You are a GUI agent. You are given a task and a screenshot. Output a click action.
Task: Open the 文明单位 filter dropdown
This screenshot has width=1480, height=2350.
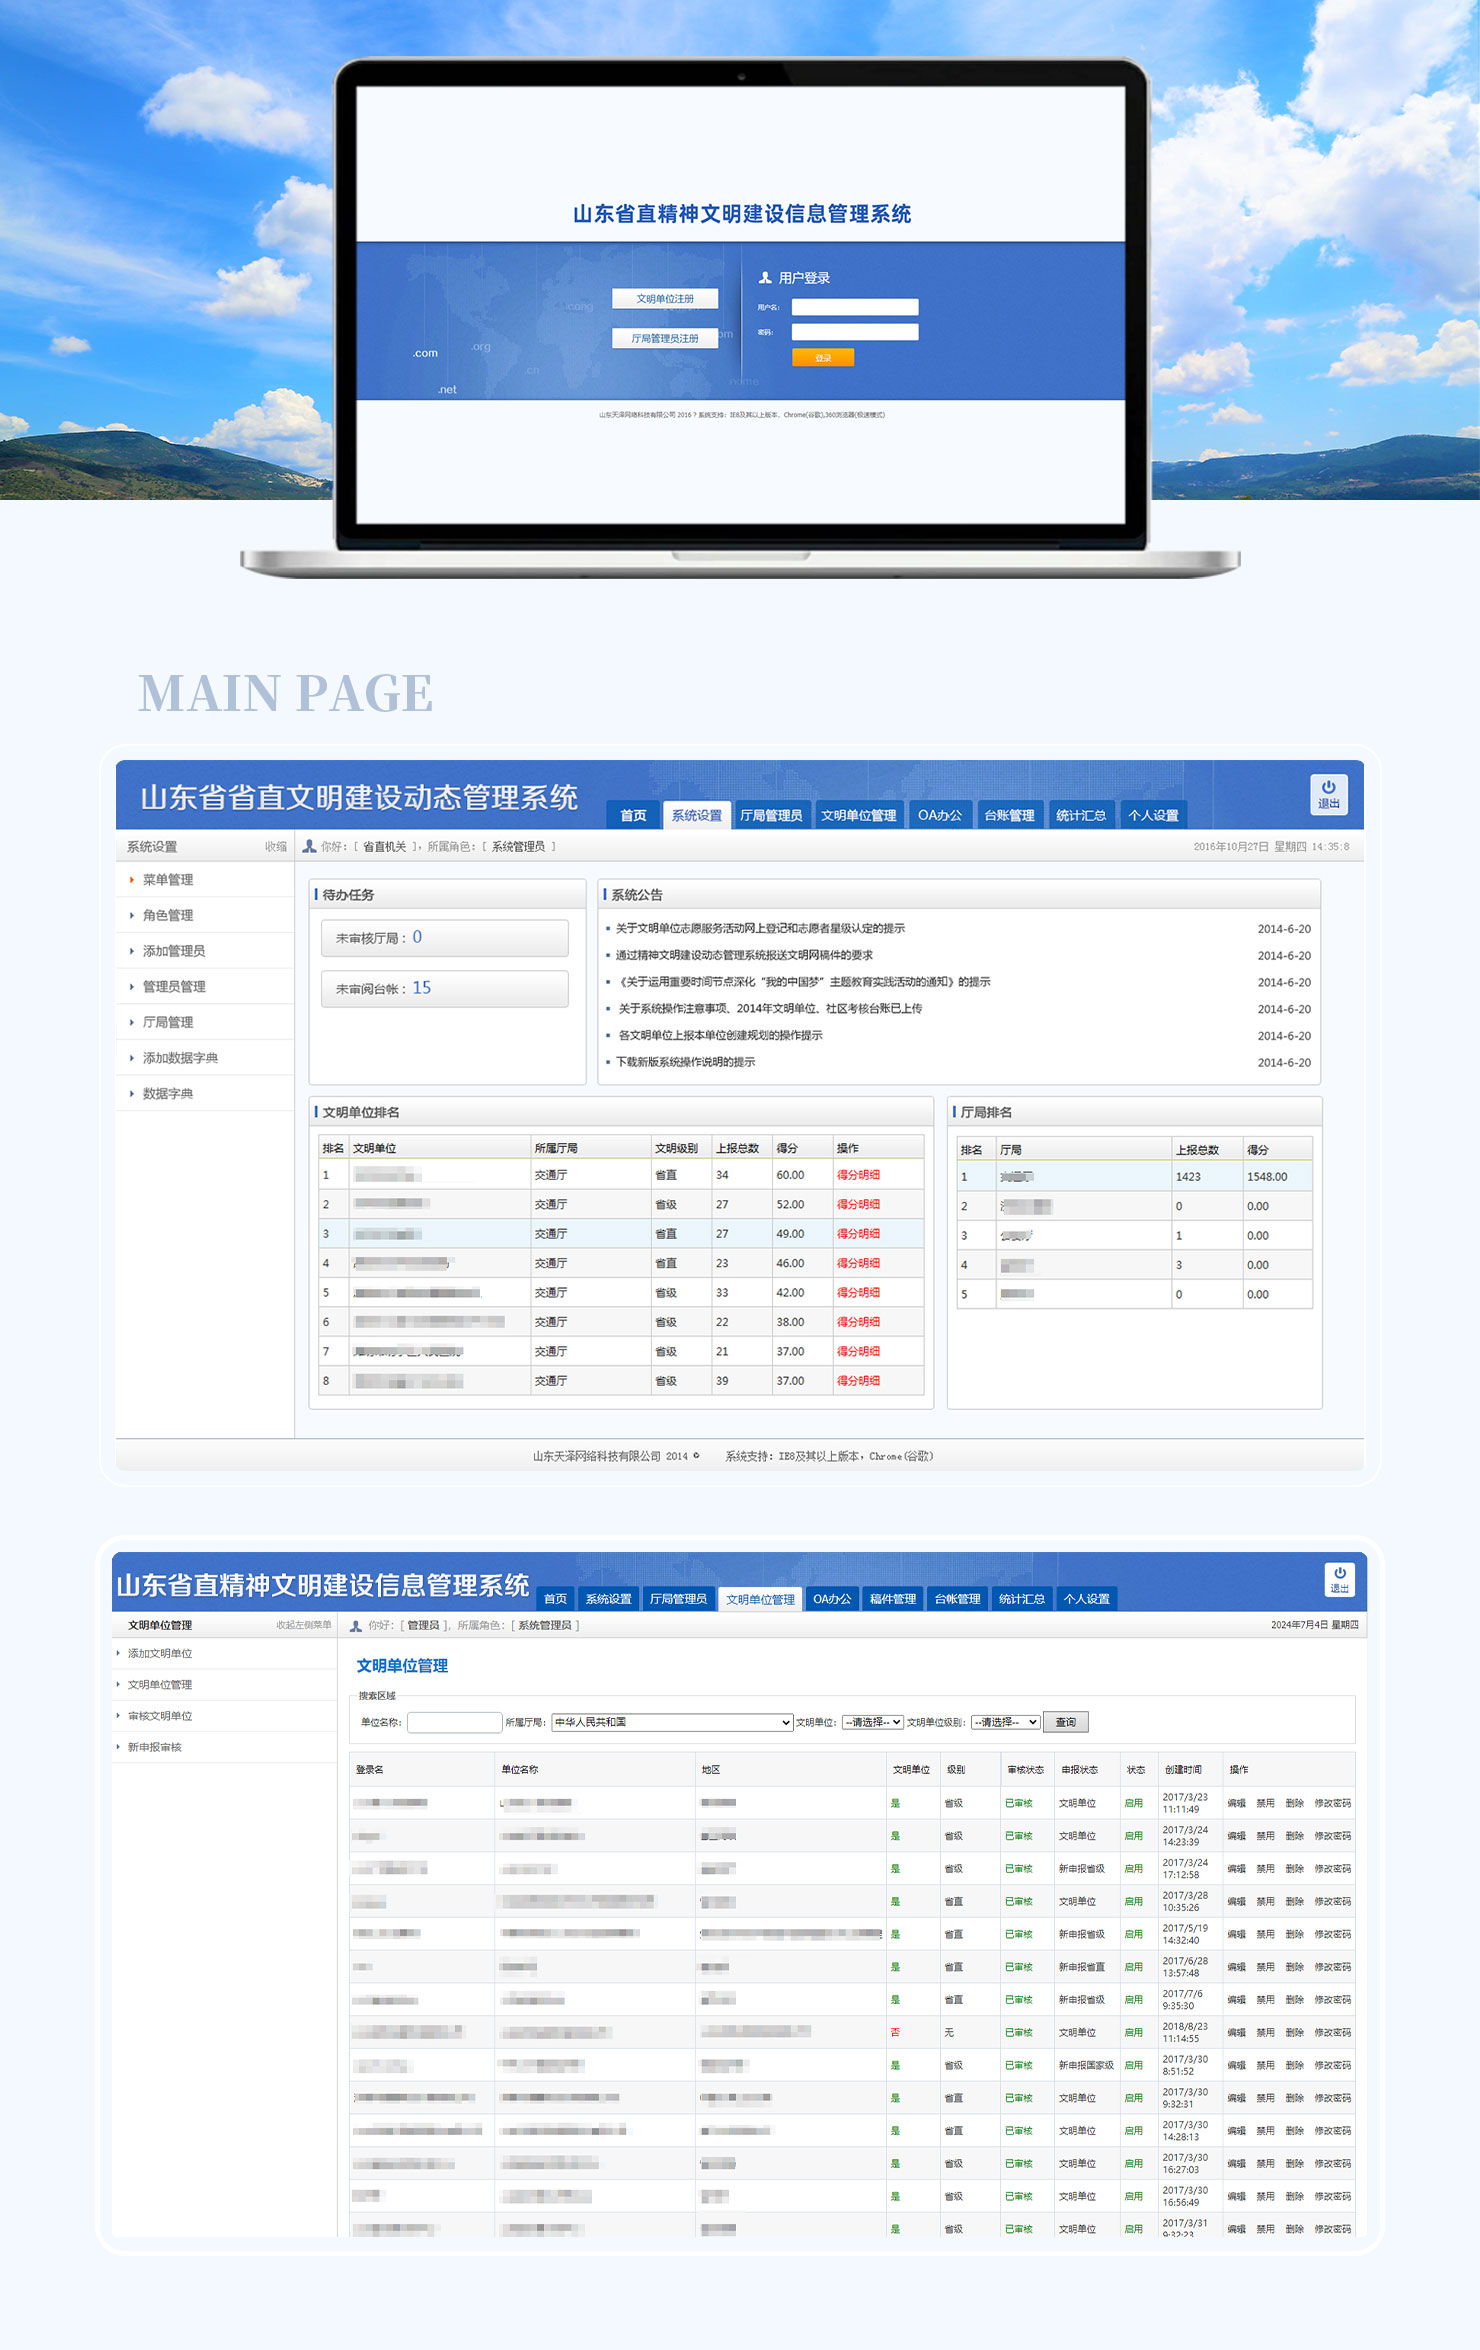(x=873, y=1722)
